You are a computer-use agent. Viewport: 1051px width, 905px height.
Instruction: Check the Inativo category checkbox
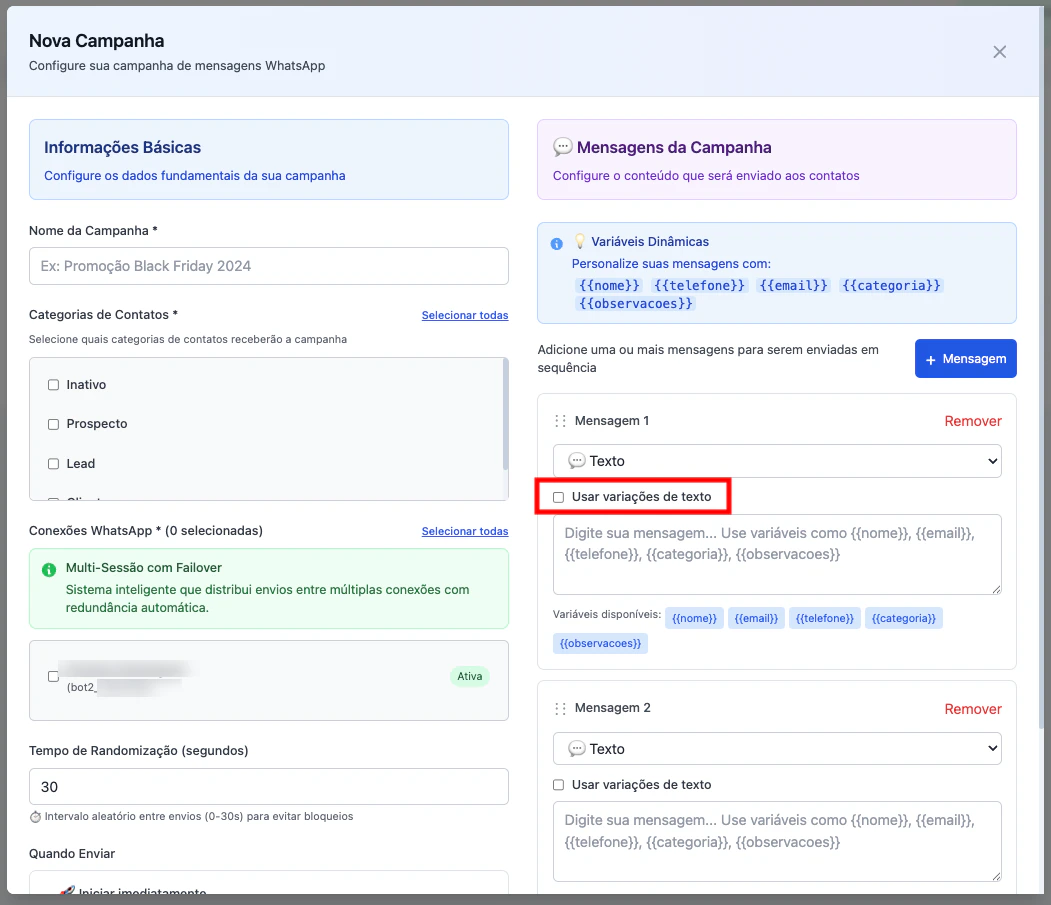point(54,385)
